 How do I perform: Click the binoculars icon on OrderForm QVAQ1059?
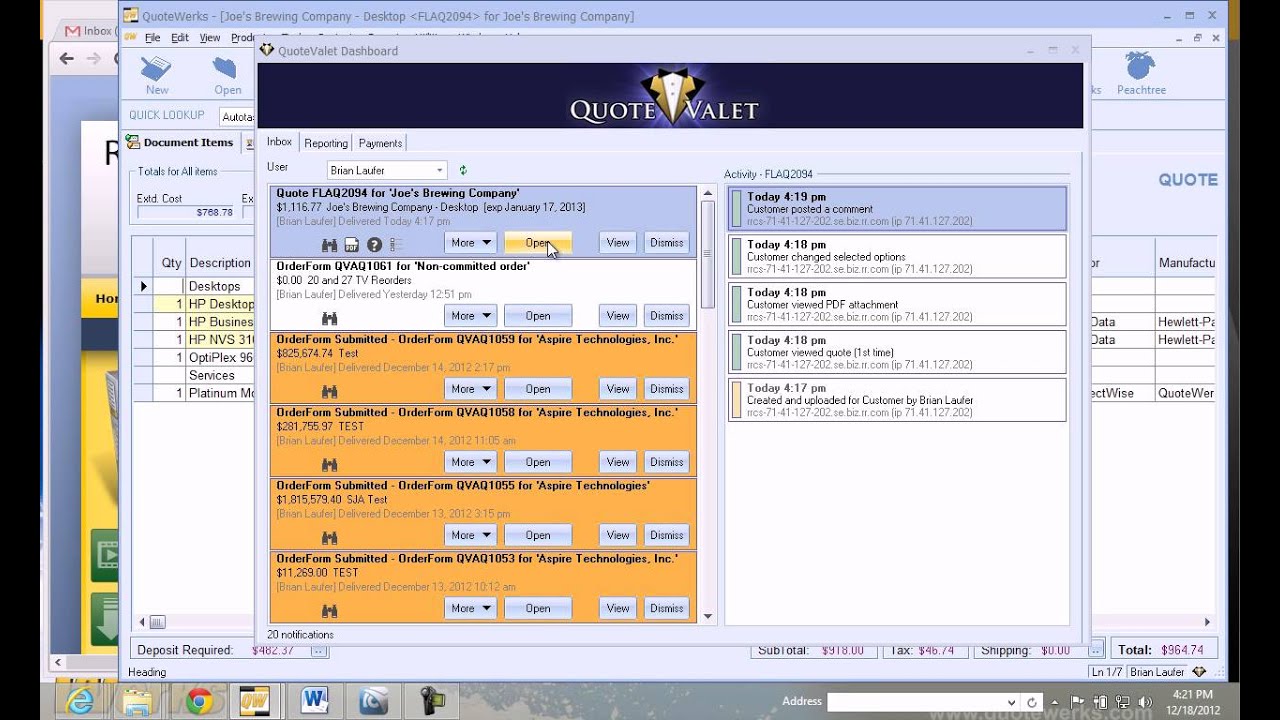(x=329, y=391)
